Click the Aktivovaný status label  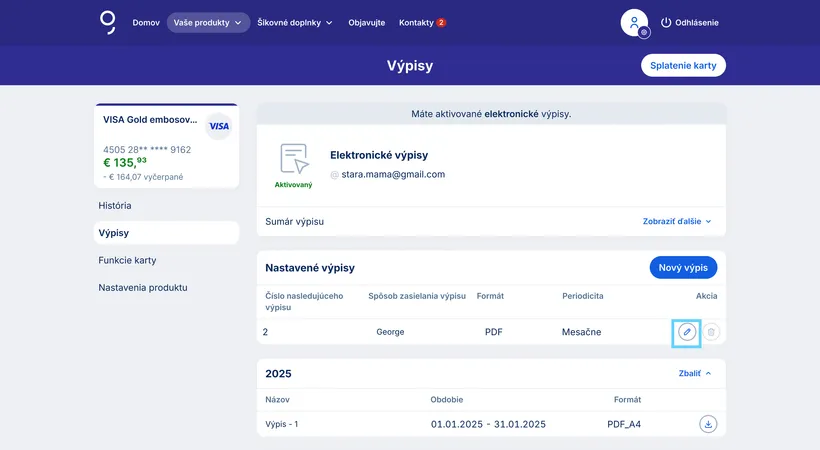point(293,185)
